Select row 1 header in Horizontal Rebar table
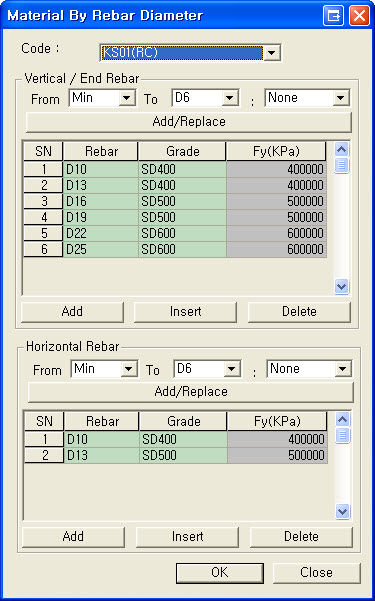This screenshot has width=375, height=601. (44, 439)
